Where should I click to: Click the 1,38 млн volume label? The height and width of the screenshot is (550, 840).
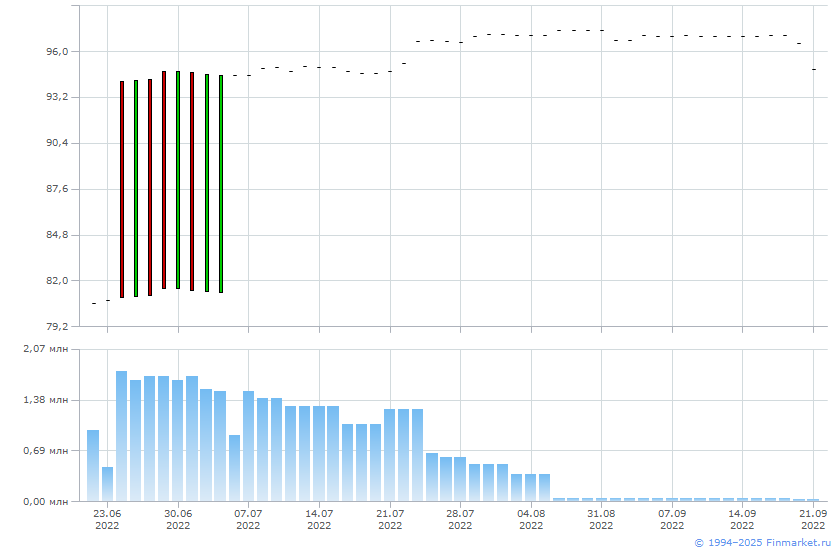pos(46,400)
